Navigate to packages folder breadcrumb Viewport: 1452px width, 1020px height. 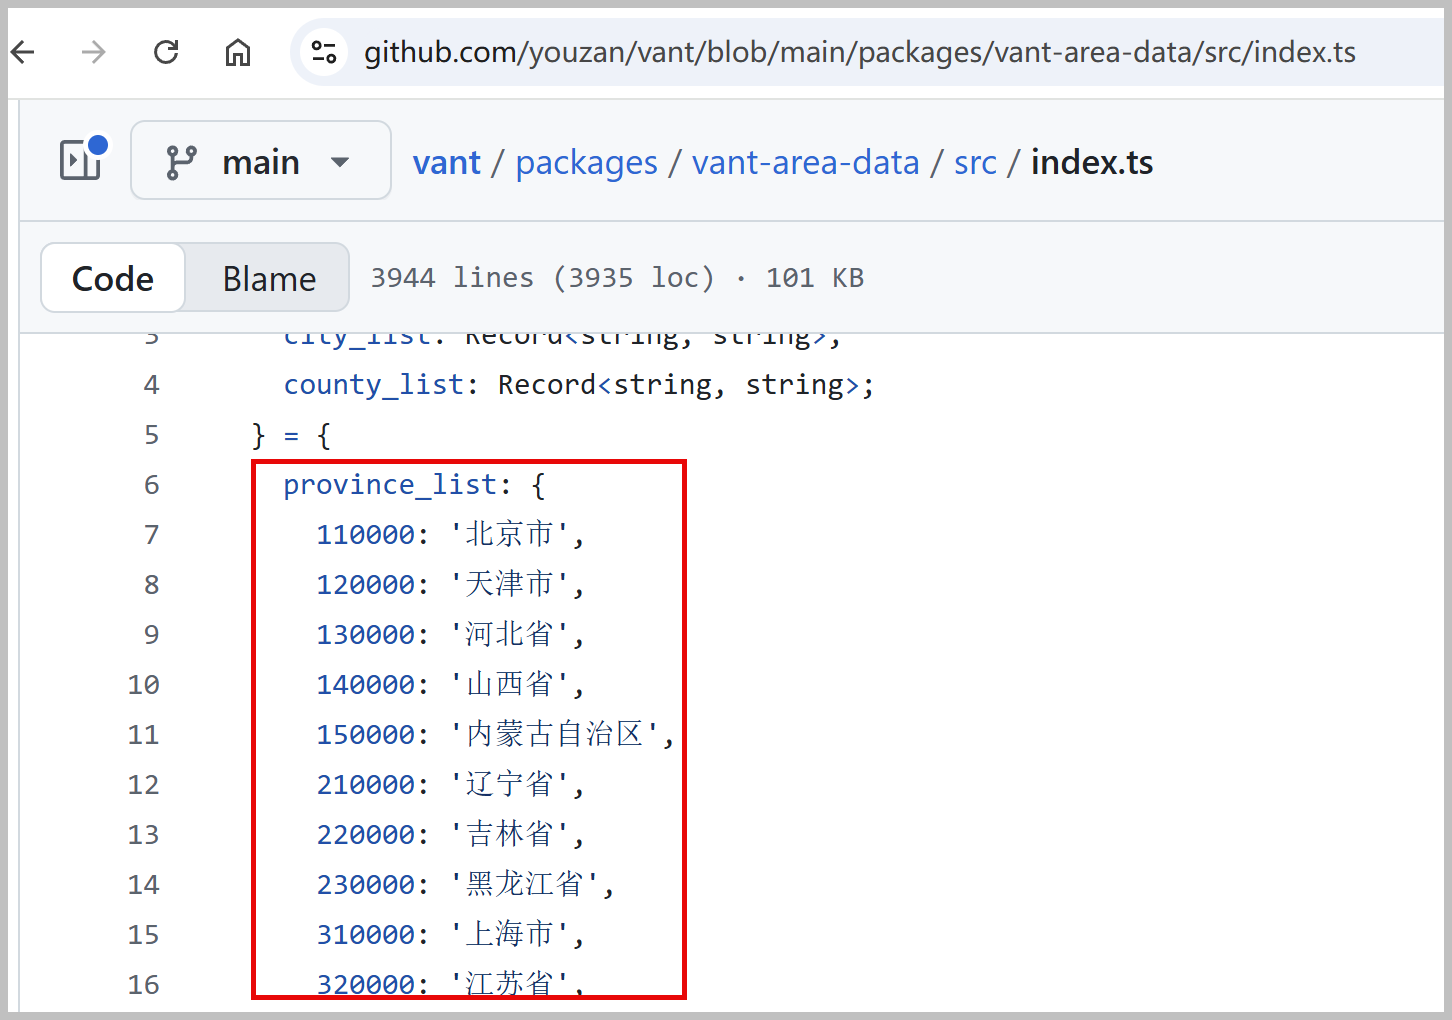coord(586,162)
